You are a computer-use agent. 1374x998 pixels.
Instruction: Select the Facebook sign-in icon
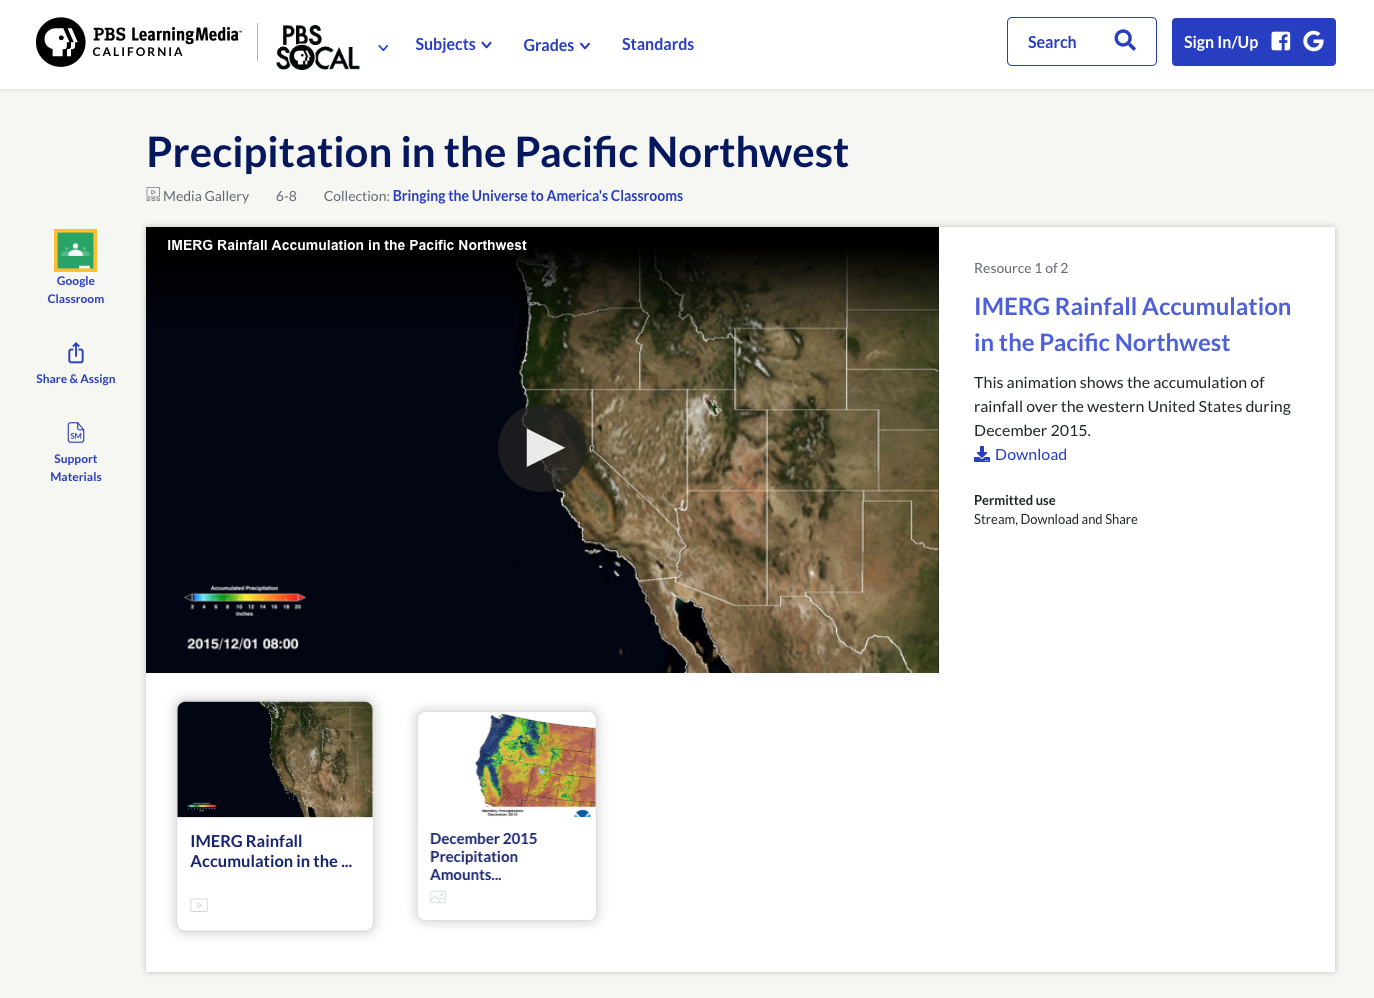click(1280, 41)
